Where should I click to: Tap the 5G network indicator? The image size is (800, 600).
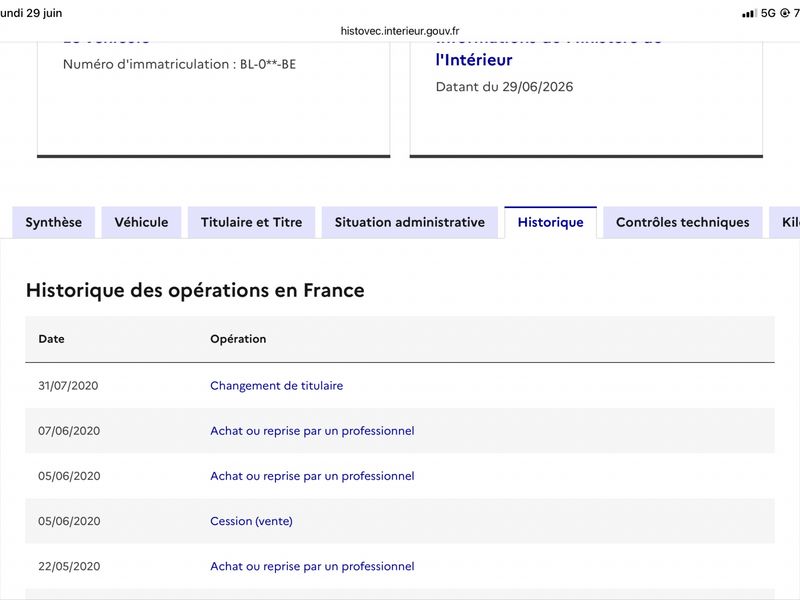click(x=768, y=13)
